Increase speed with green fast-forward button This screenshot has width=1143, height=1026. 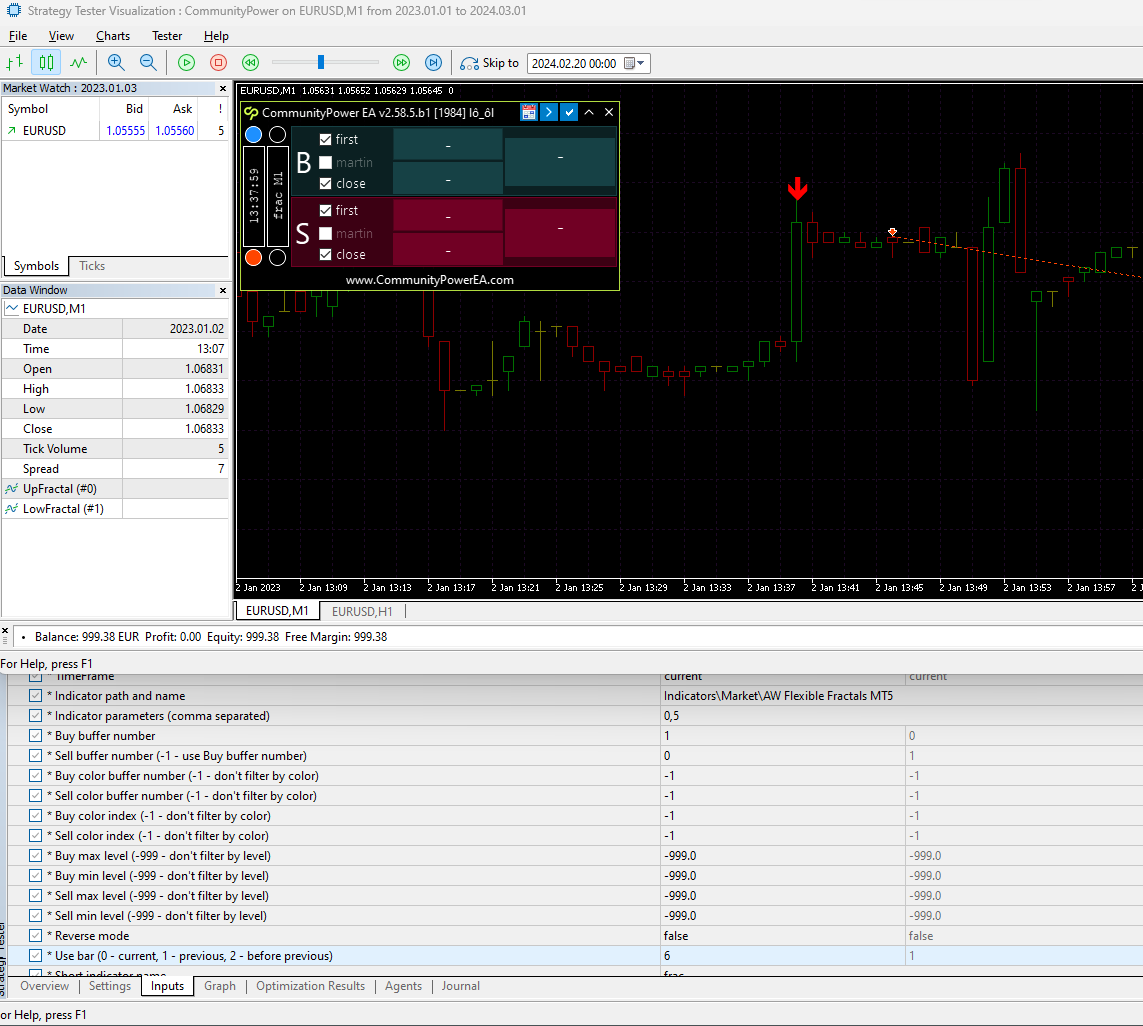click(402, 63)
